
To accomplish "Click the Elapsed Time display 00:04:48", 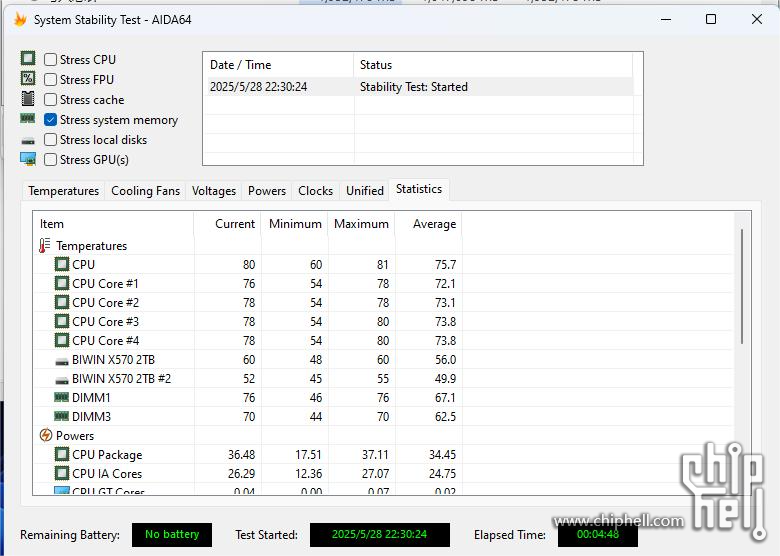I will click(x=597, y=535).
